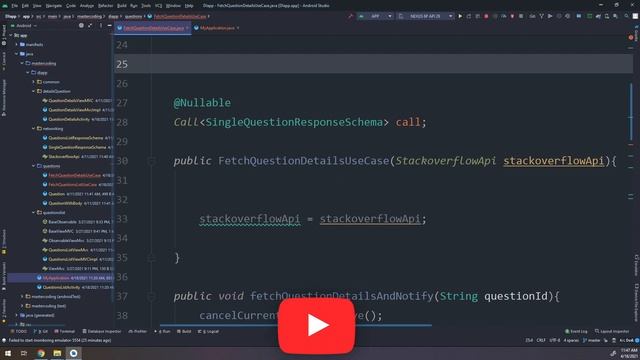Open the Terminal tool window
Screen dimensions: 640x360
click(x=64, y=331)
